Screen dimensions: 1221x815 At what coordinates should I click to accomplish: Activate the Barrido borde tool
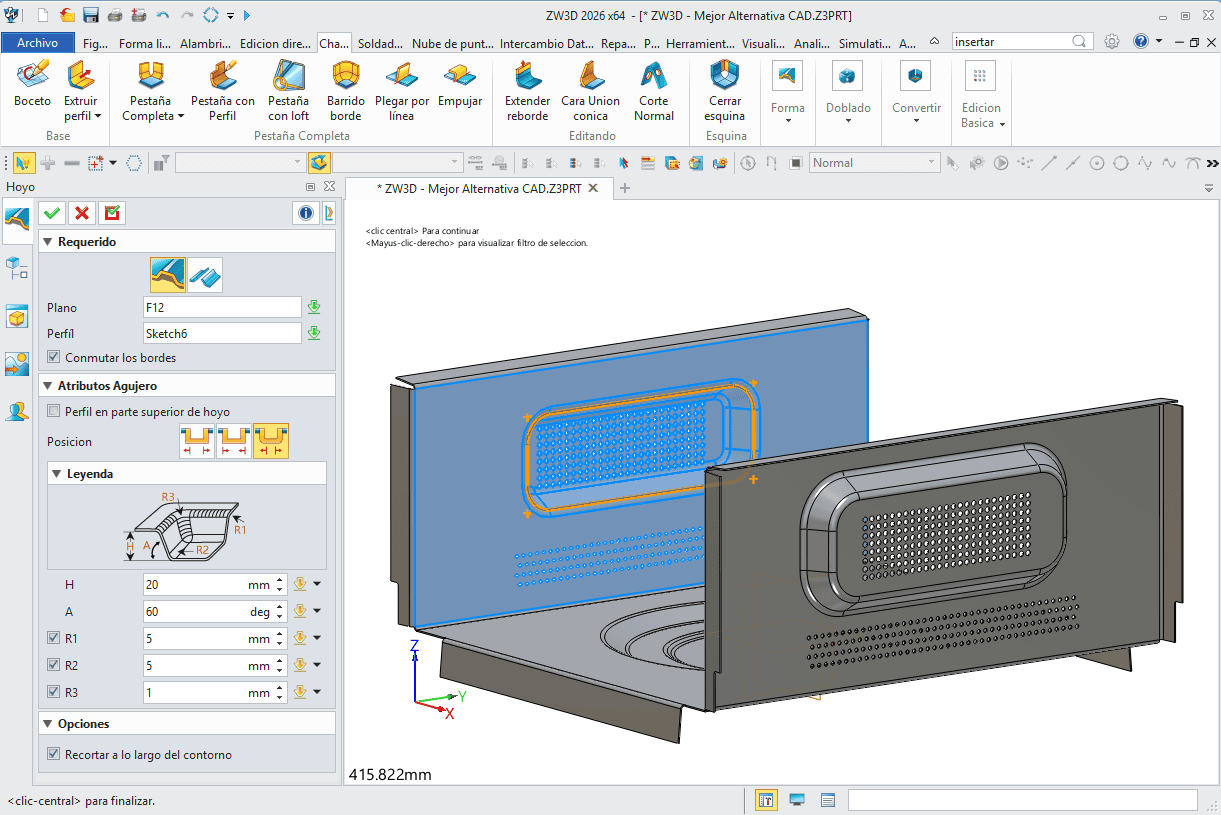coord(345,90)
